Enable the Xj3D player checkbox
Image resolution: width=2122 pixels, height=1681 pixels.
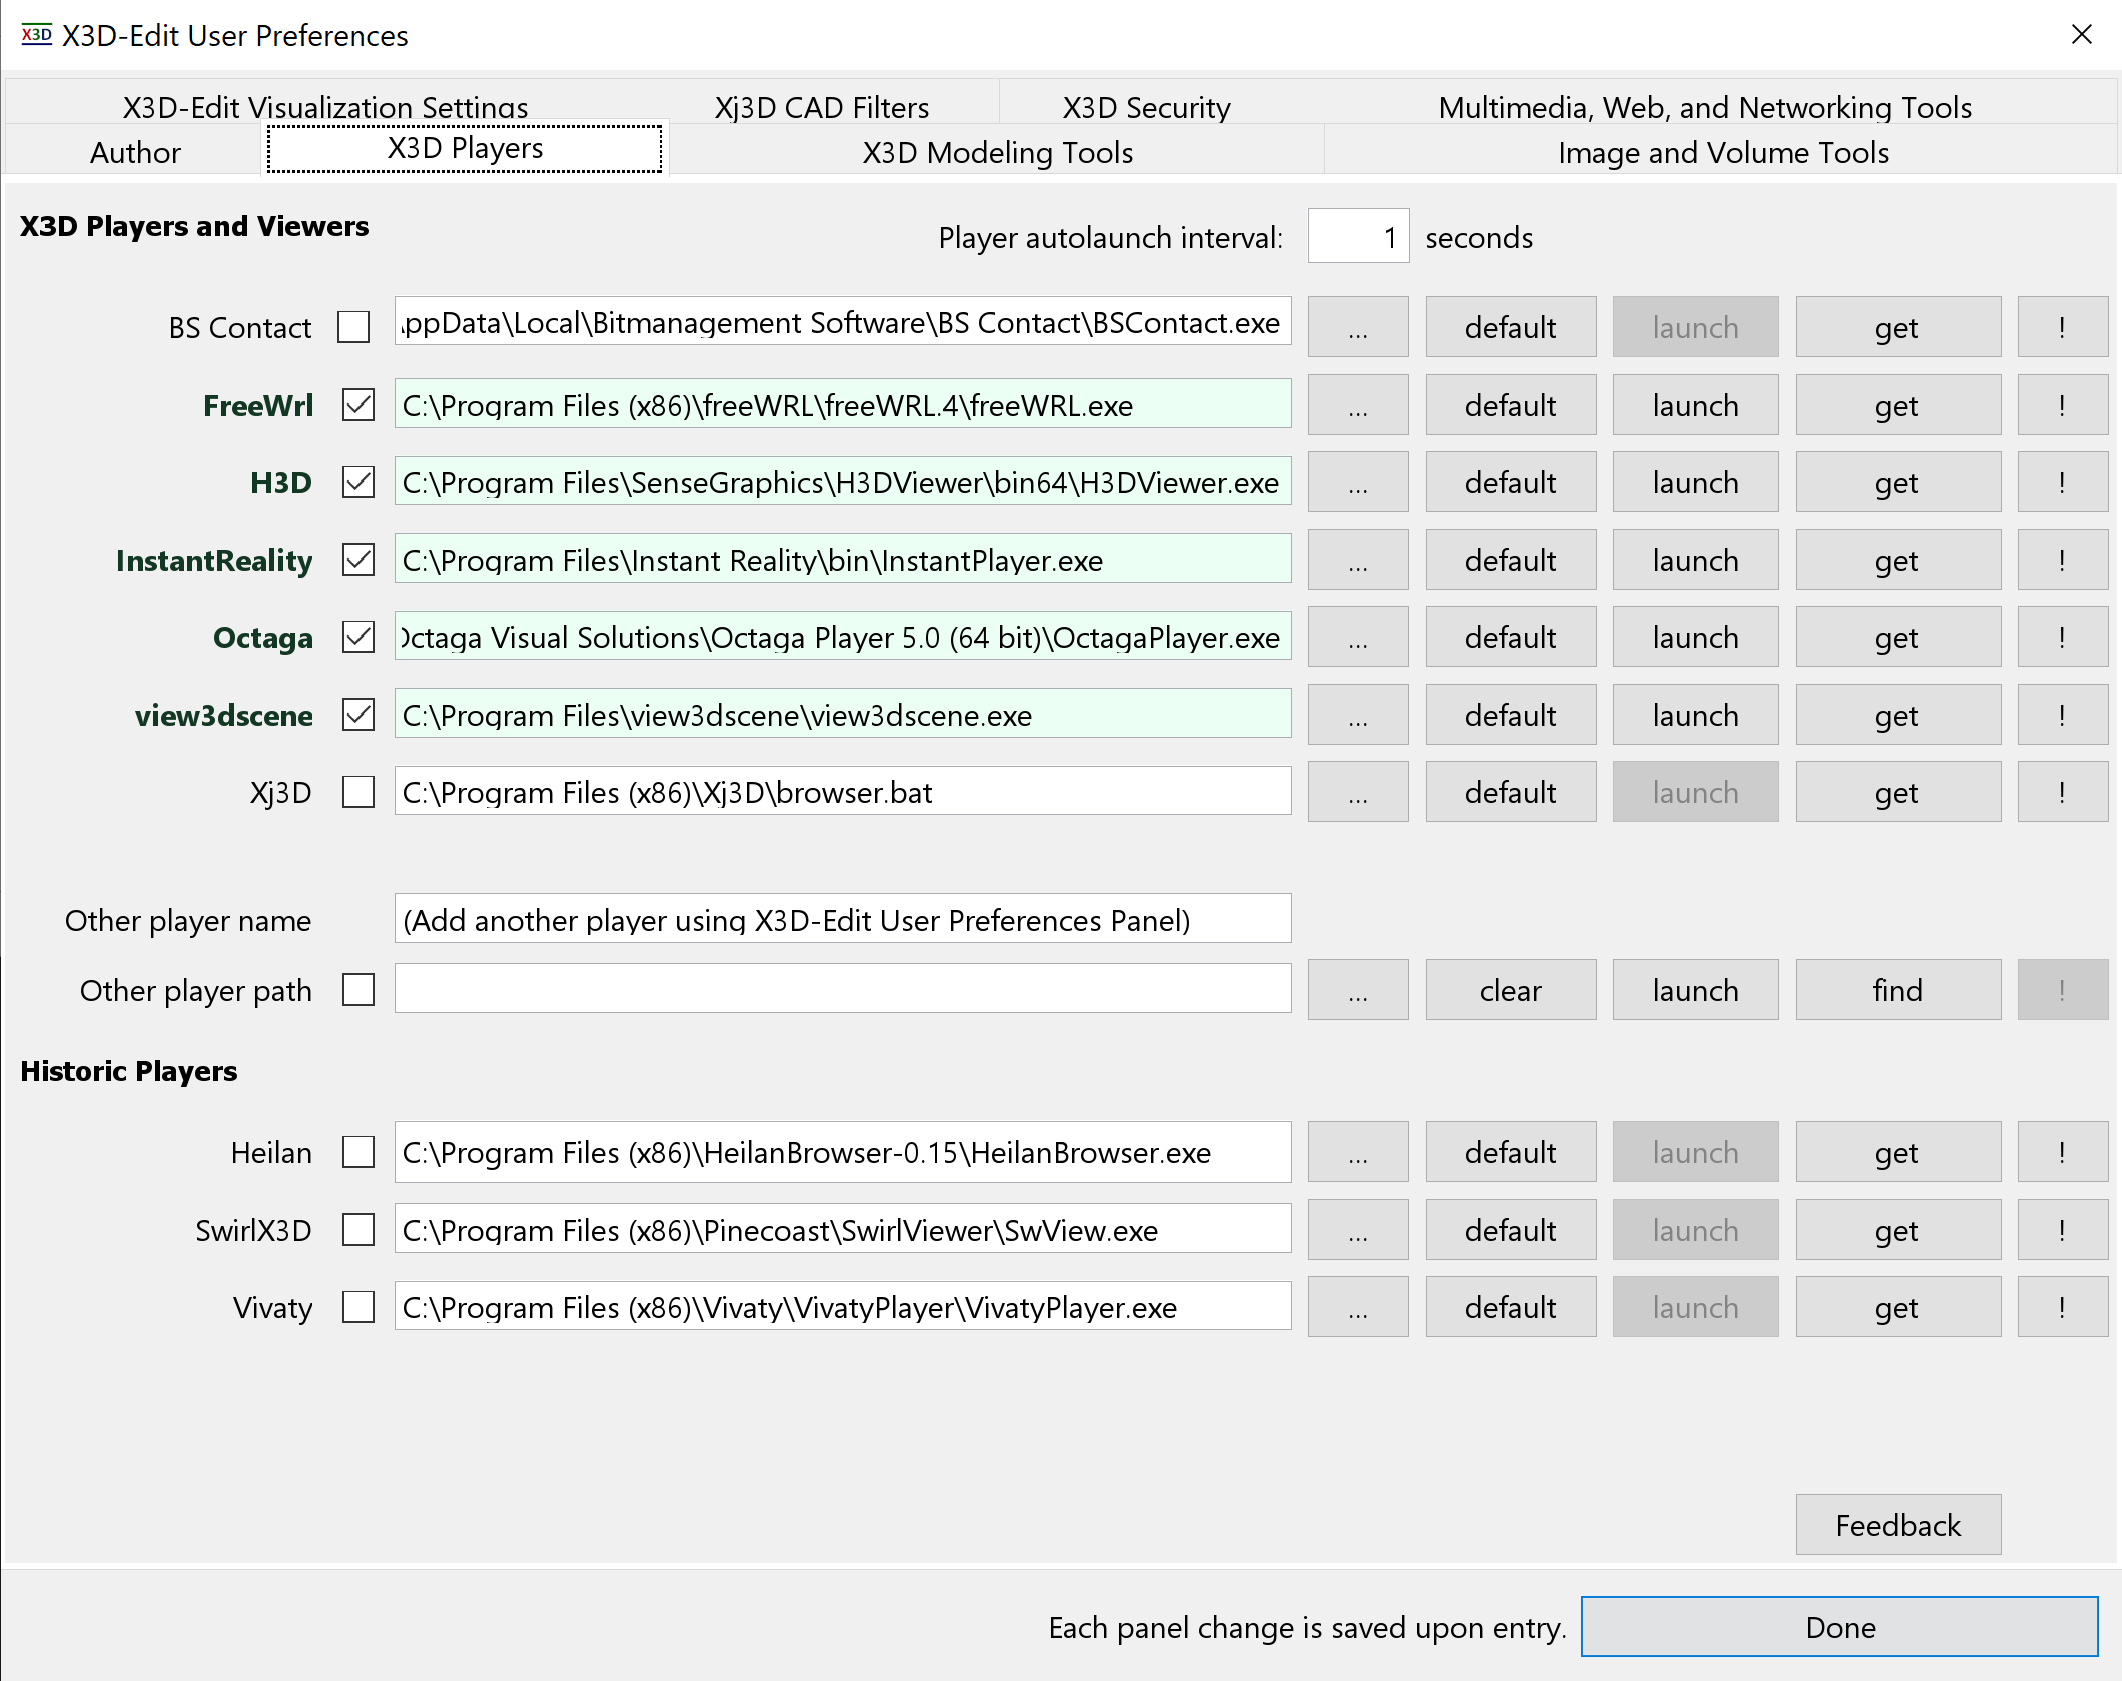click(x=358, y=792)
